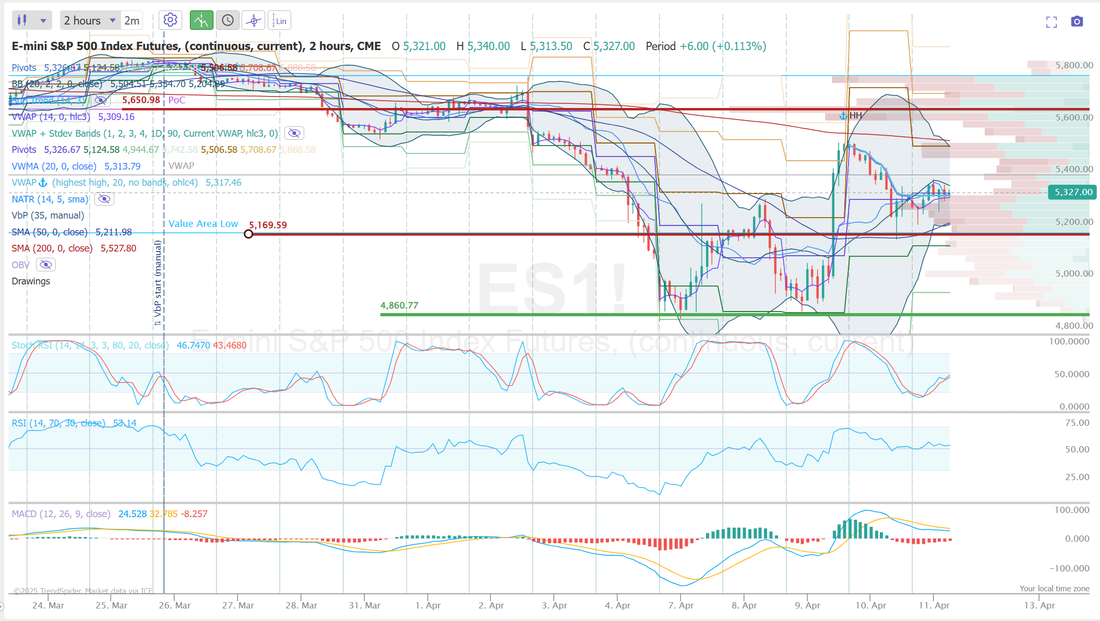Image resolution: width=1100 pixels, height=621 pixels.
Task: Open the candlestick chart type selector
Action: pyautogui.click(x=22, y=20)
